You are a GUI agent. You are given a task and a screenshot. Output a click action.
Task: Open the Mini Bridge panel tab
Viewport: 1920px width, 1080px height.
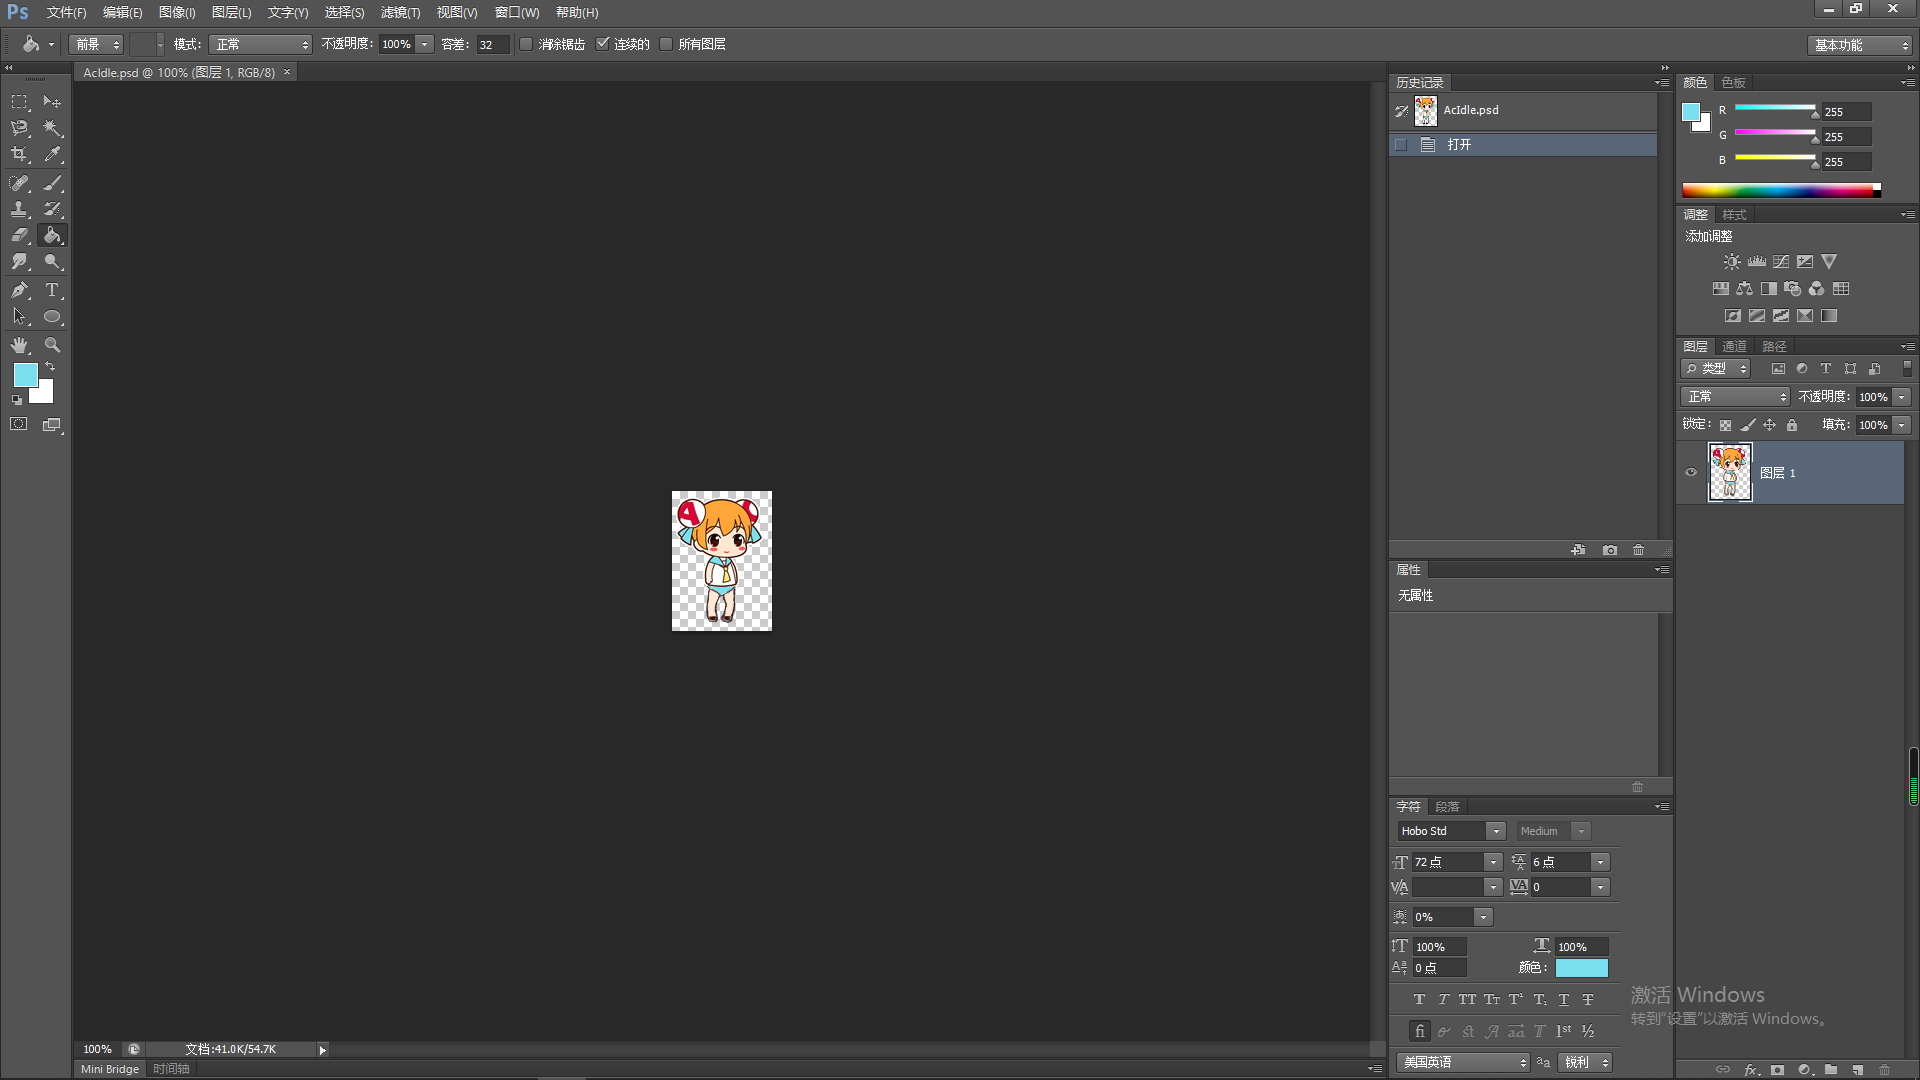pyautogui.click(x=110, y=1069)
